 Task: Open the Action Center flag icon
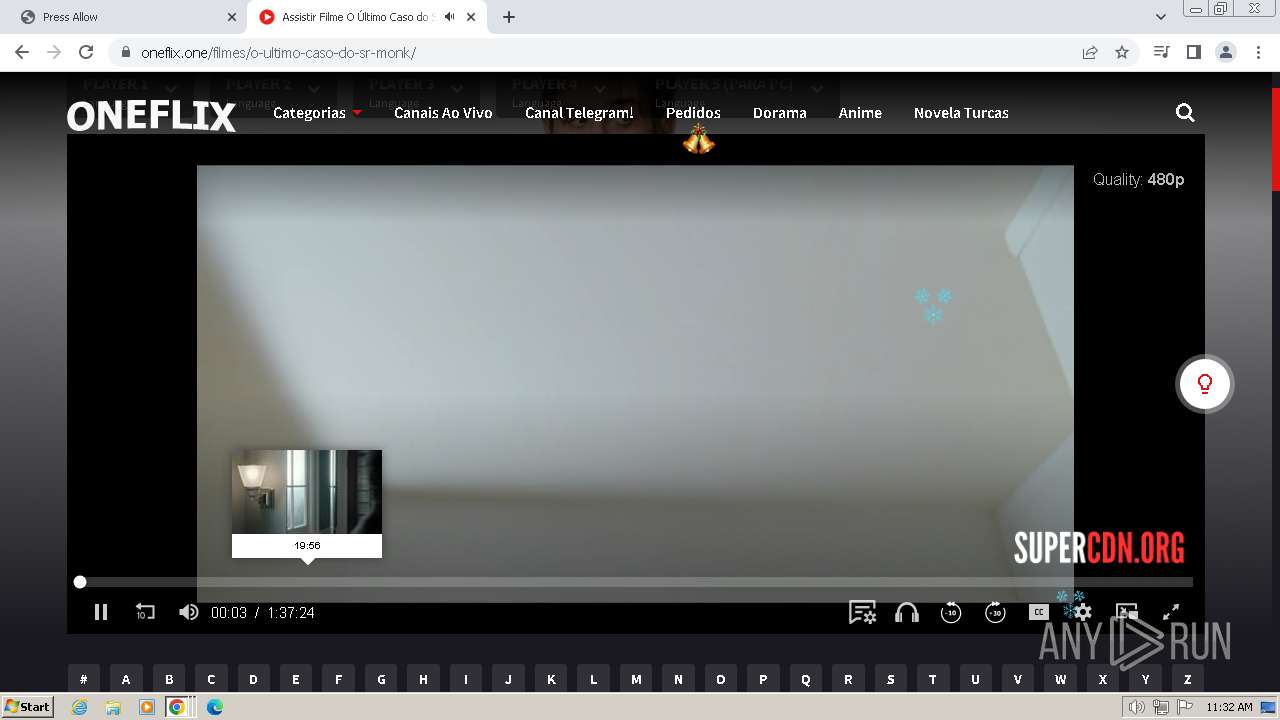click(1186, 707)
